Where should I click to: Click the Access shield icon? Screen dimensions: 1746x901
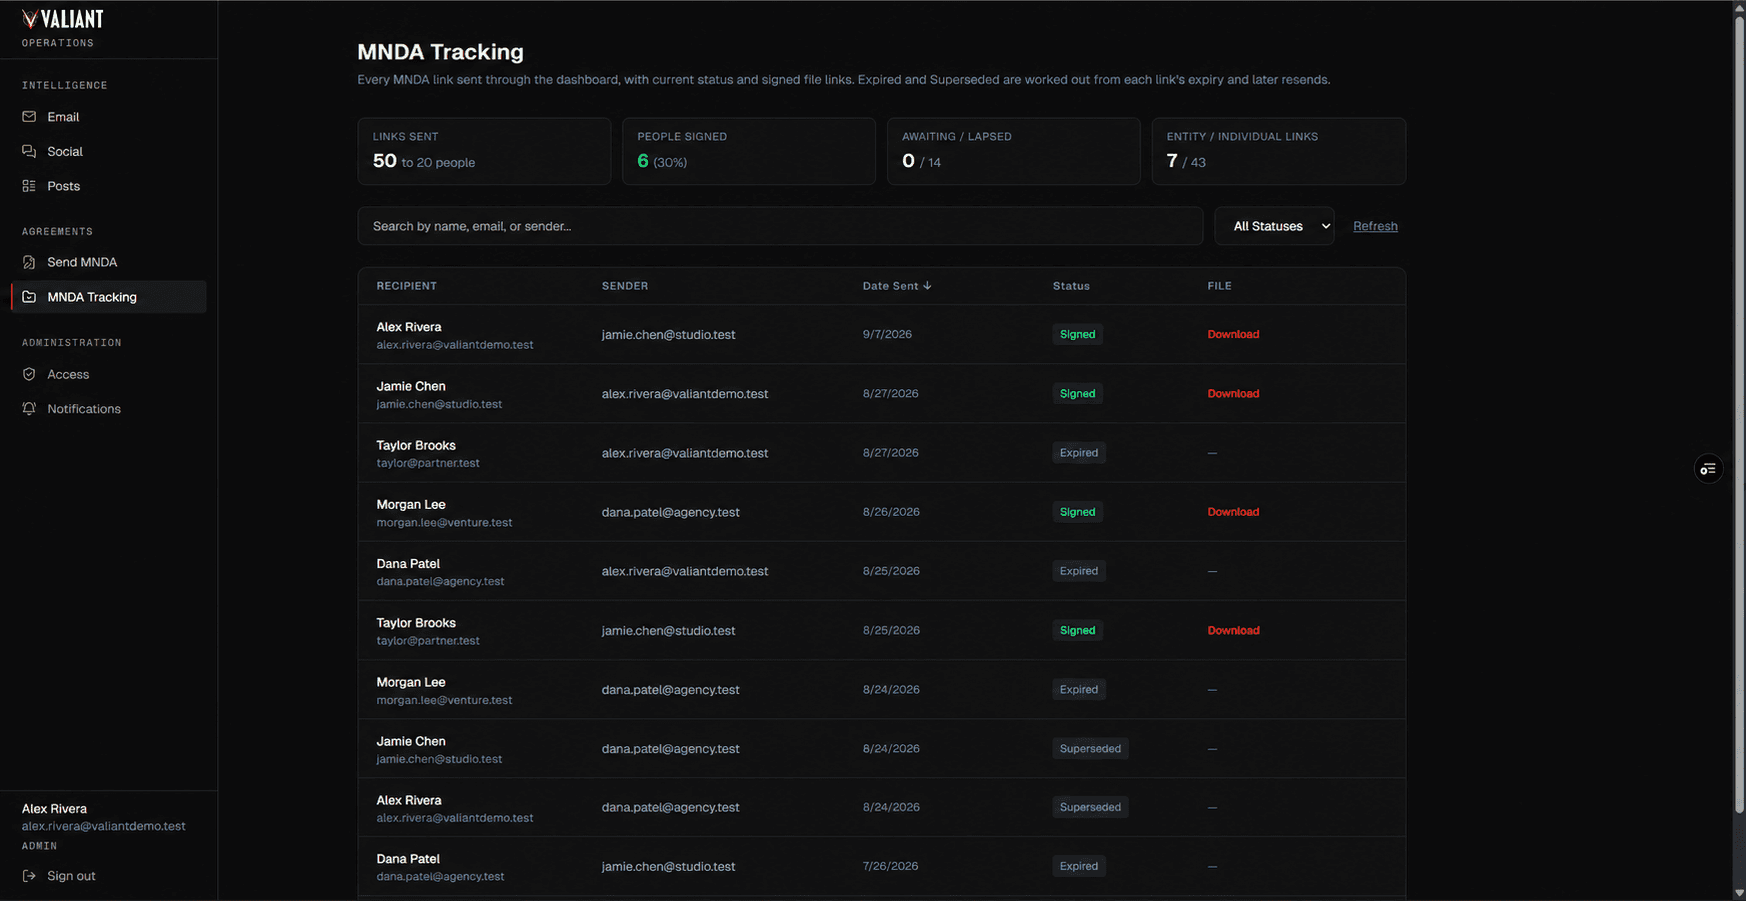(29, 374)
